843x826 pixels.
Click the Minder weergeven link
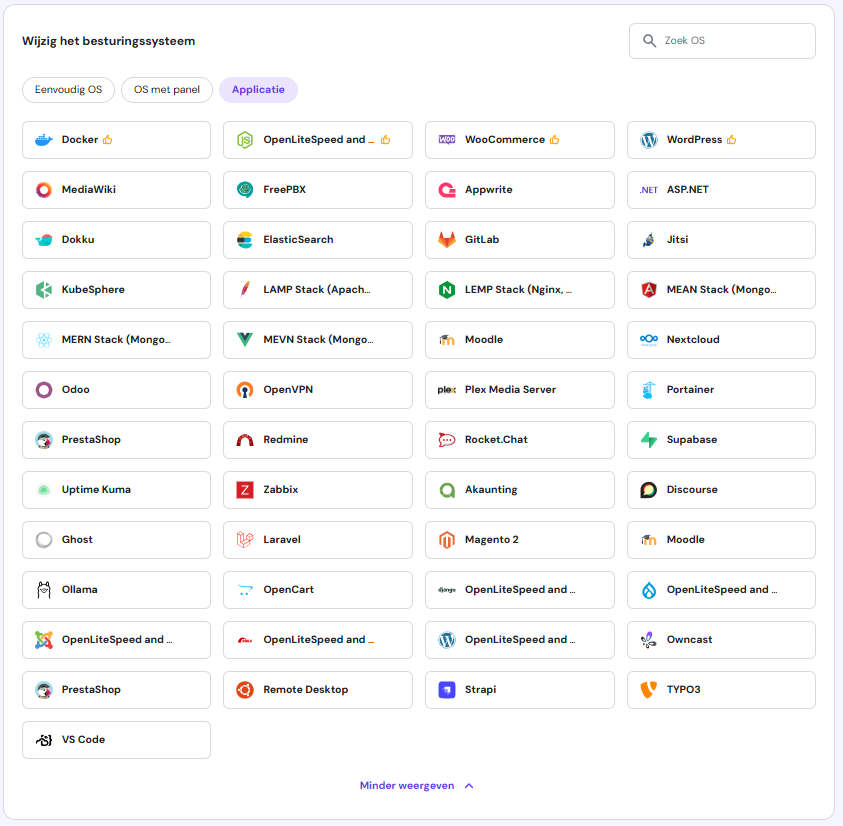407,786
